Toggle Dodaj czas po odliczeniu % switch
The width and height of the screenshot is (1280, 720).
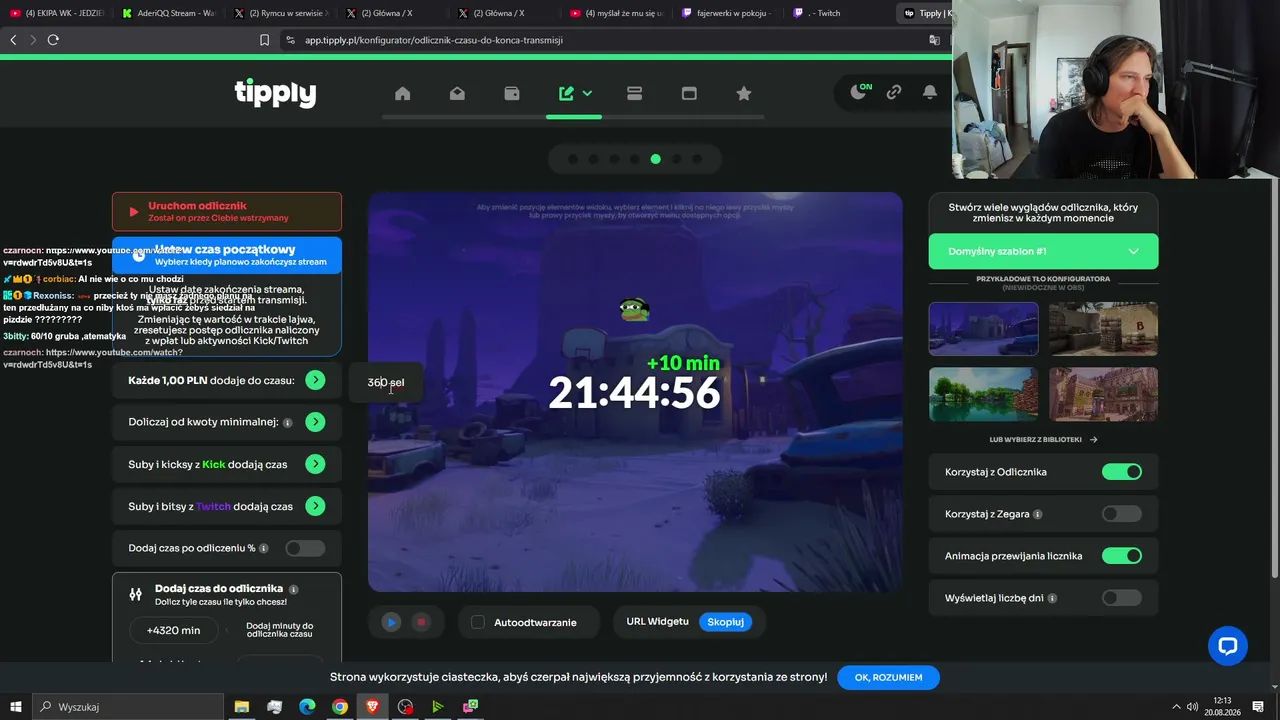click(305, 548)
